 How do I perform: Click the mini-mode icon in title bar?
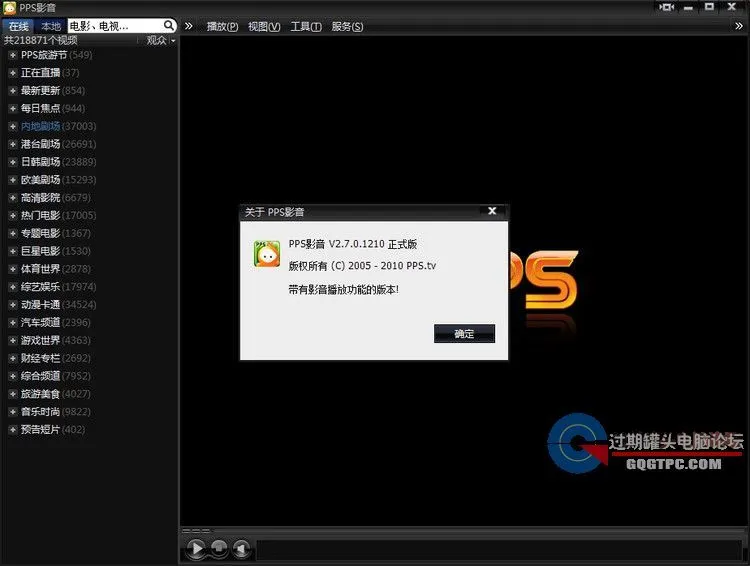[666, 7]
